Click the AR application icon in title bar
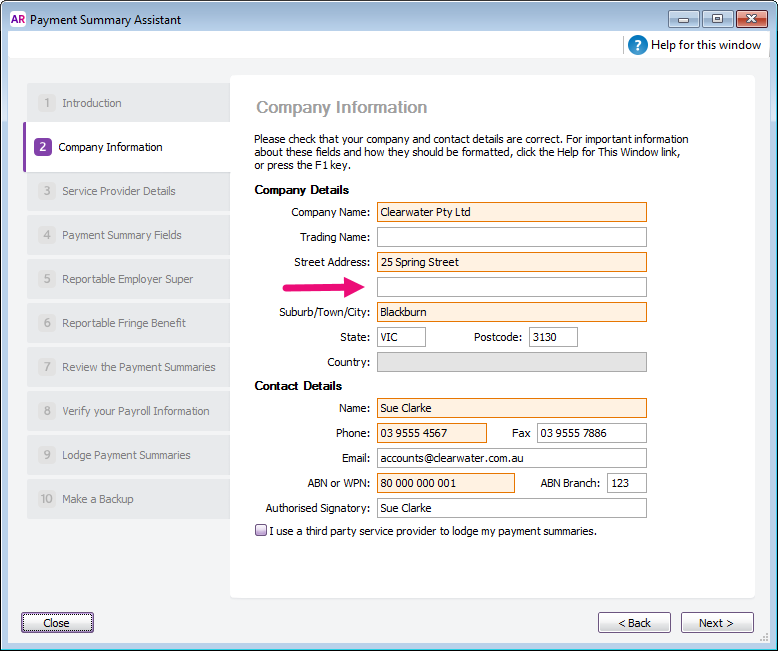The width and height of the screenshot is (778, 651). pos(17,19)
